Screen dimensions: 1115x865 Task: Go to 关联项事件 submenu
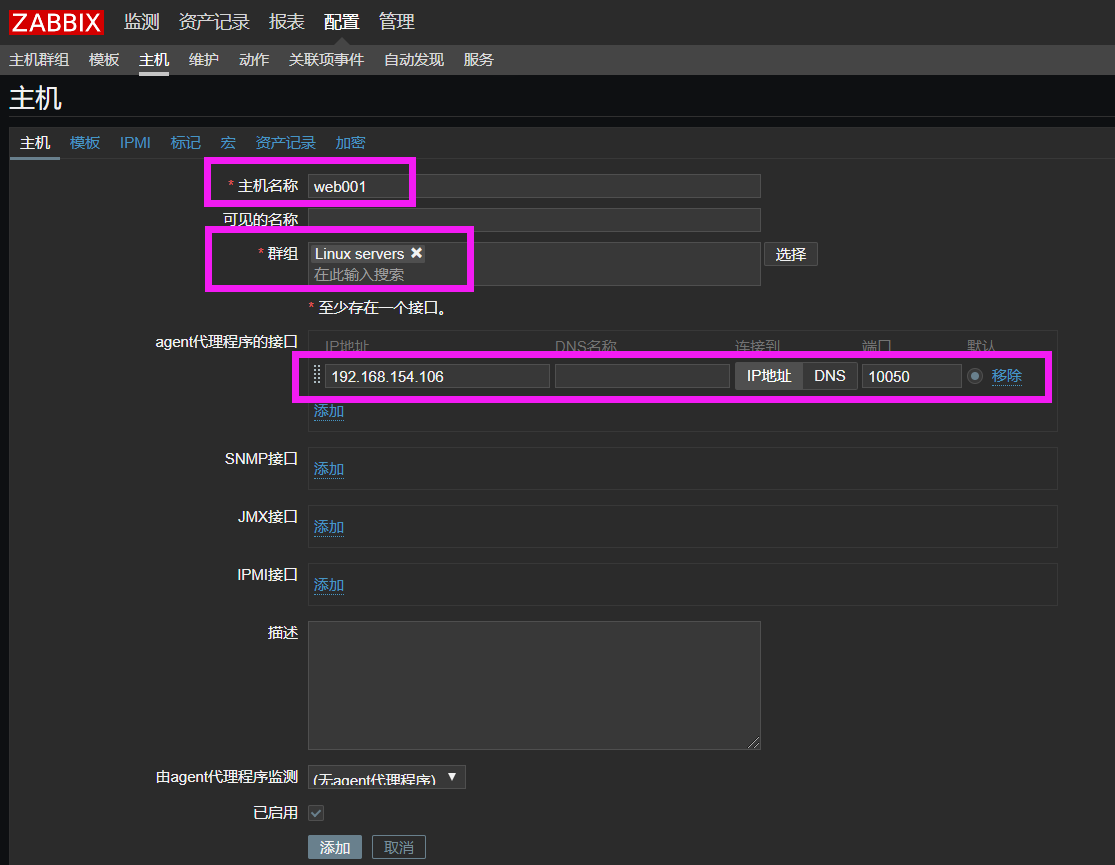(326, 60)
